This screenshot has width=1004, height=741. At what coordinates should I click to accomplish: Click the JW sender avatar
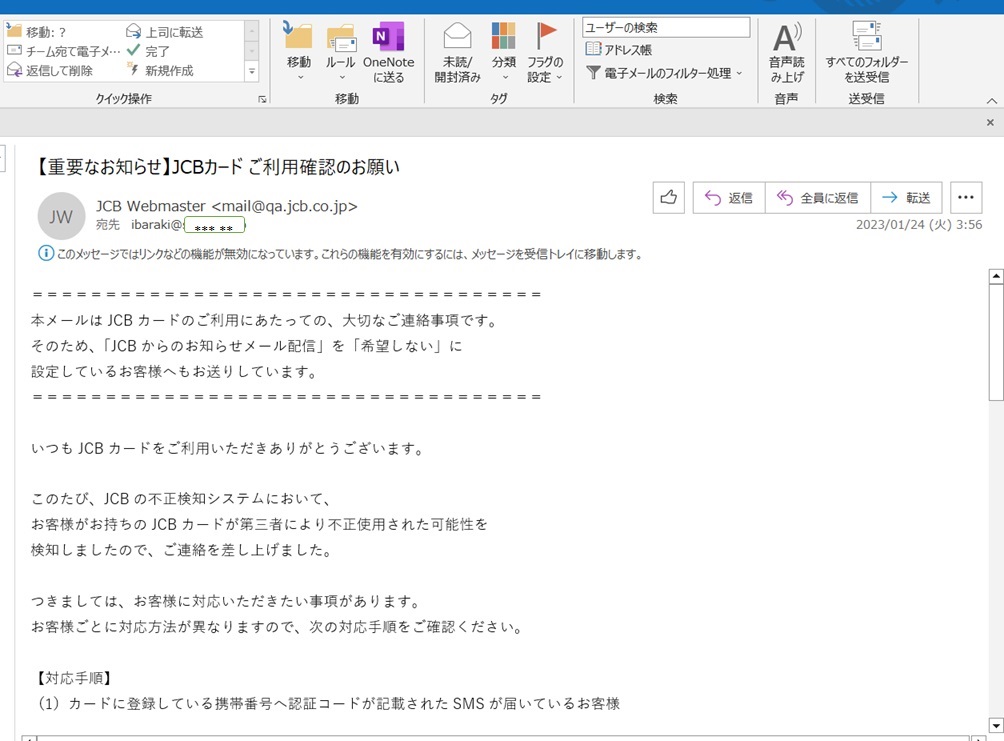click(x=61, y=216)
